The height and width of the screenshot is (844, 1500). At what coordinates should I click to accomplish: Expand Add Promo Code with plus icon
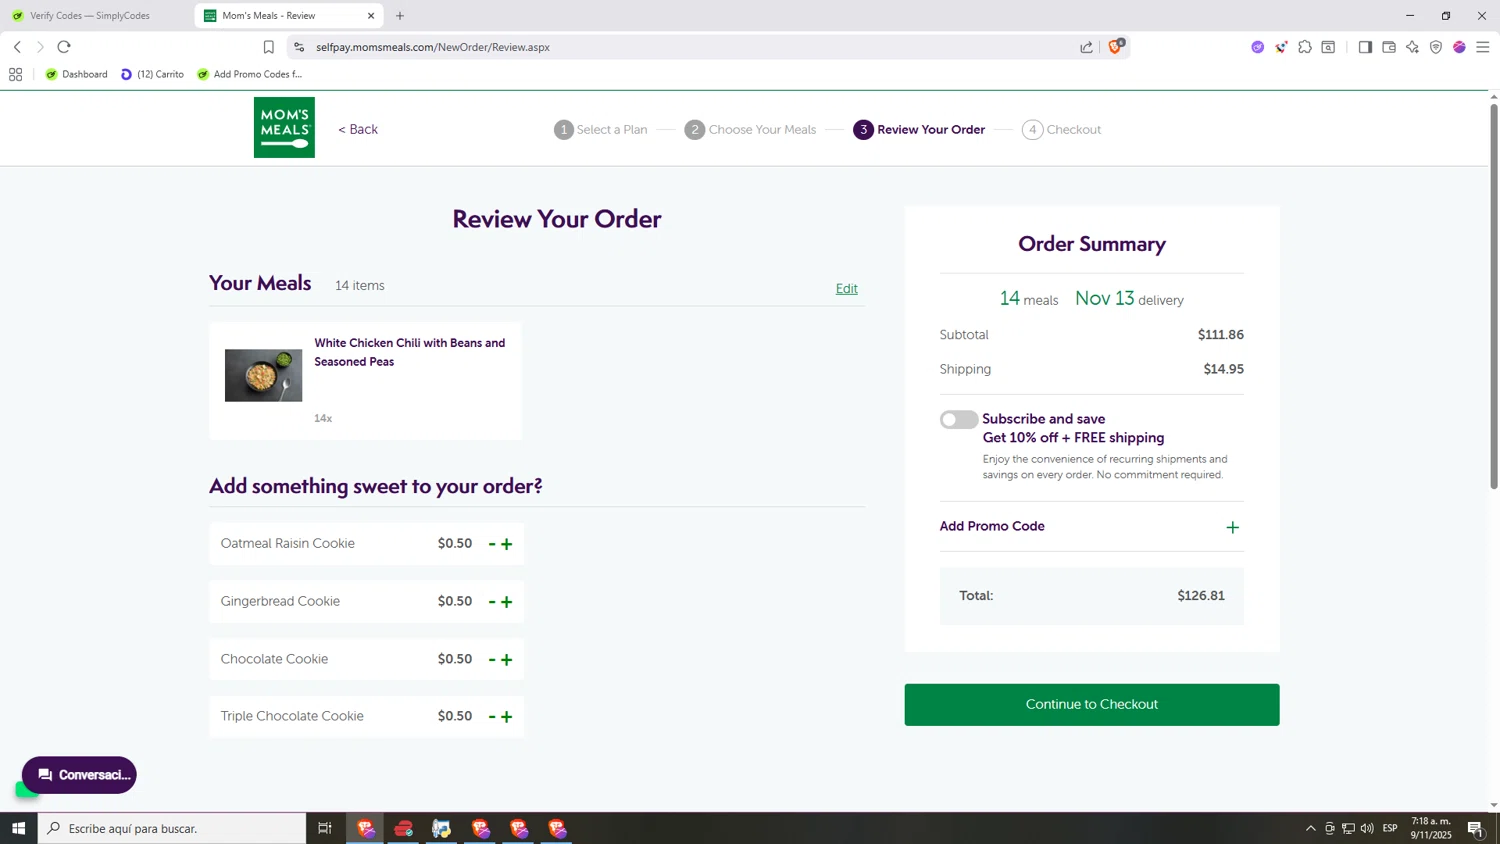1233,527
